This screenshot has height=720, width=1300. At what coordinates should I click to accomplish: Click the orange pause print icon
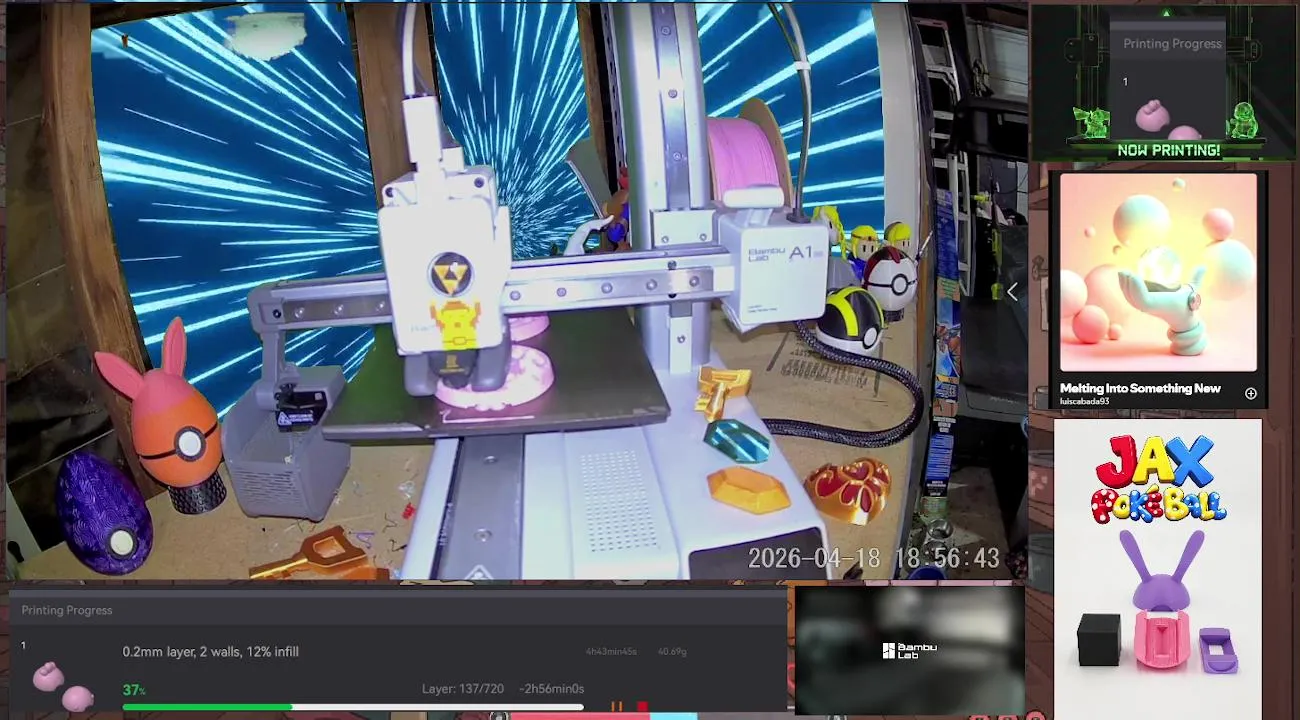click(617, 707)
